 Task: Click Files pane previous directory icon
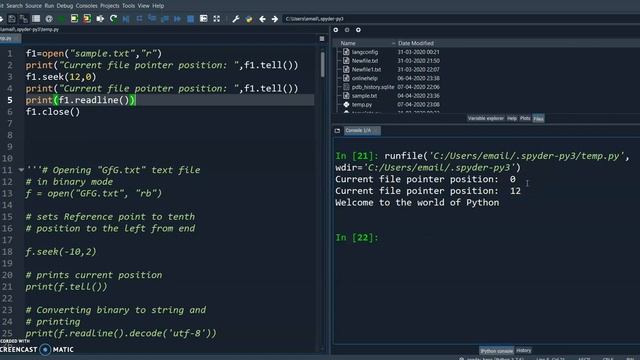coord(336,30)
